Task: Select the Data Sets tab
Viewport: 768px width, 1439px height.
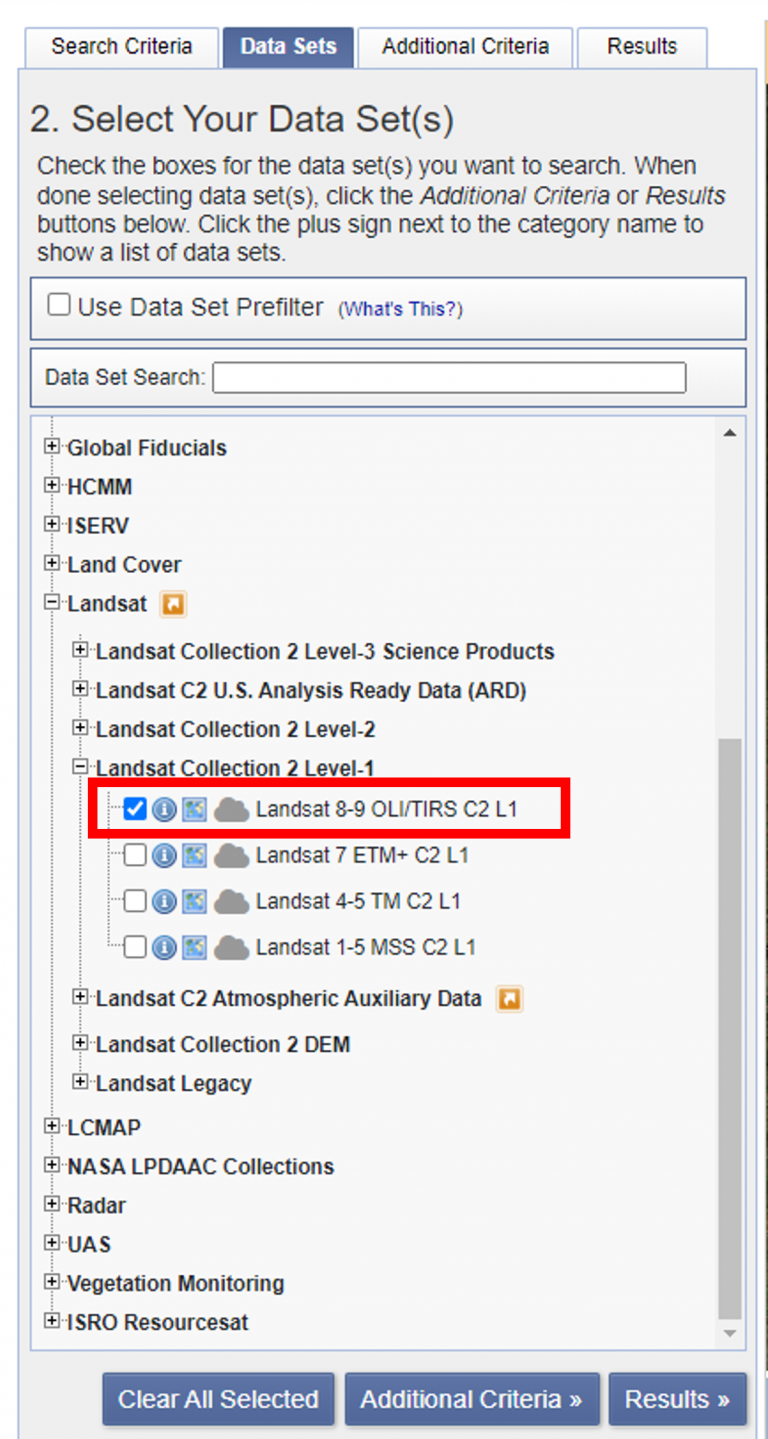Action: (288, 47)
